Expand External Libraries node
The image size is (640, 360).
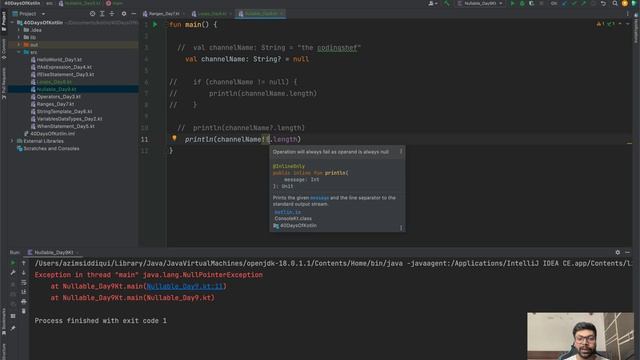(x=12, y=141)
